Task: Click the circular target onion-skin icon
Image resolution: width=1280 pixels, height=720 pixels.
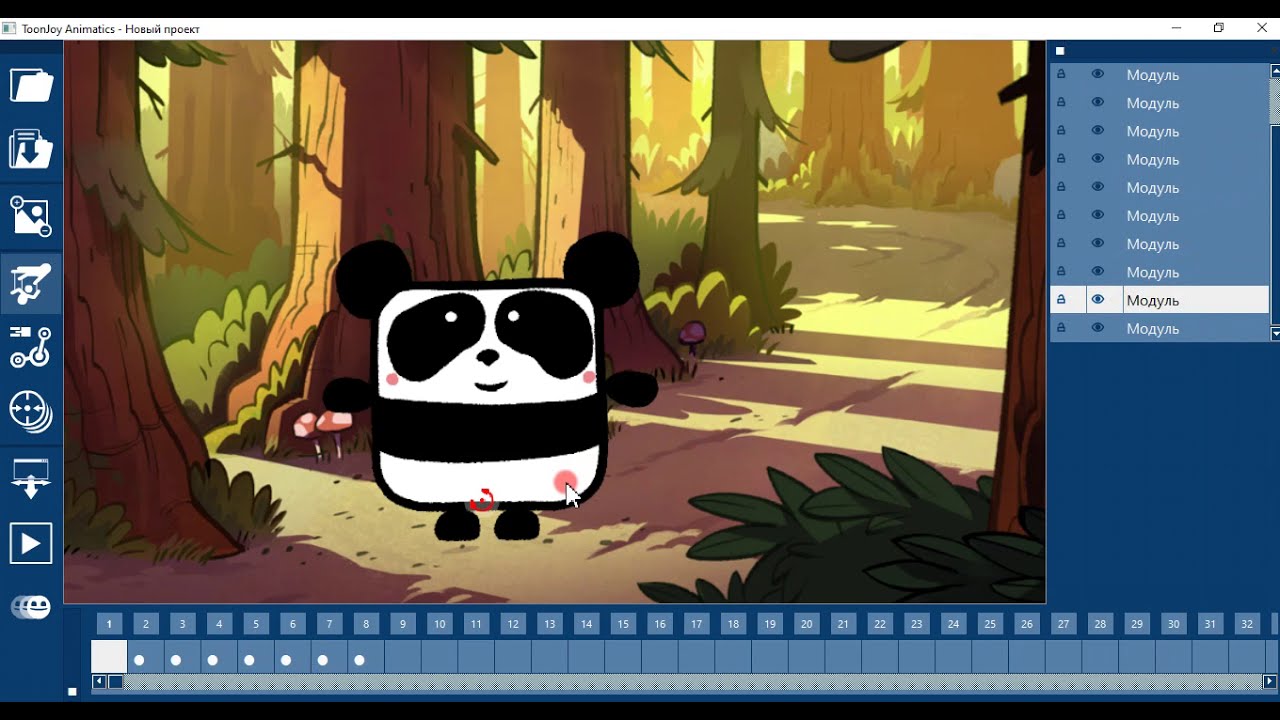Action: coord(31,411)
